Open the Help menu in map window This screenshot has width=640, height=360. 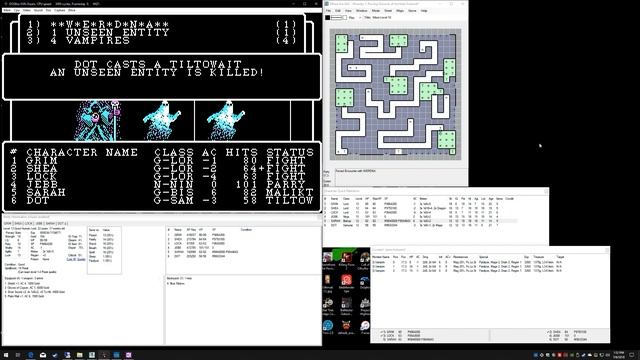[424, 11]
